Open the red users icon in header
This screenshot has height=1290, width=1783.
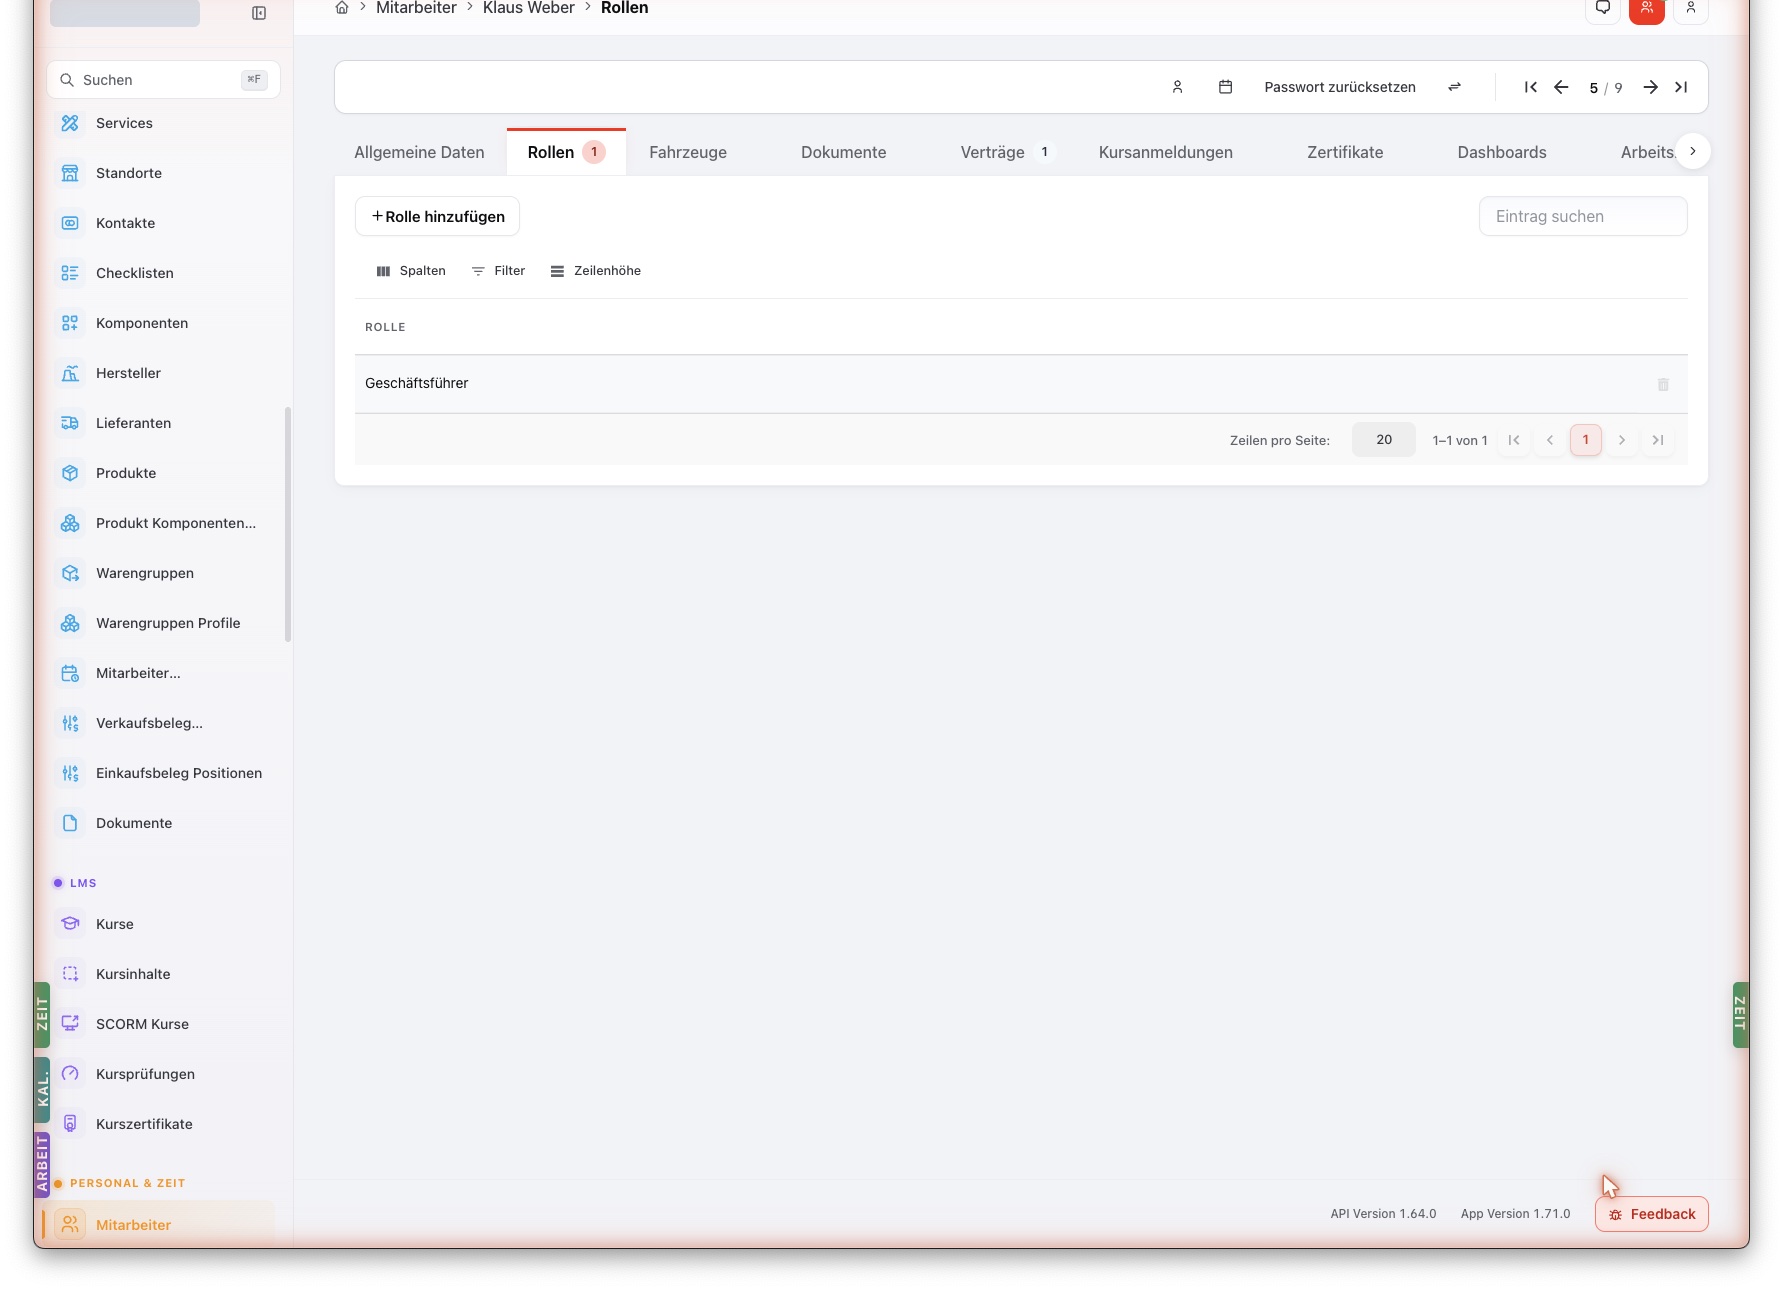[x=1646, y=9]
